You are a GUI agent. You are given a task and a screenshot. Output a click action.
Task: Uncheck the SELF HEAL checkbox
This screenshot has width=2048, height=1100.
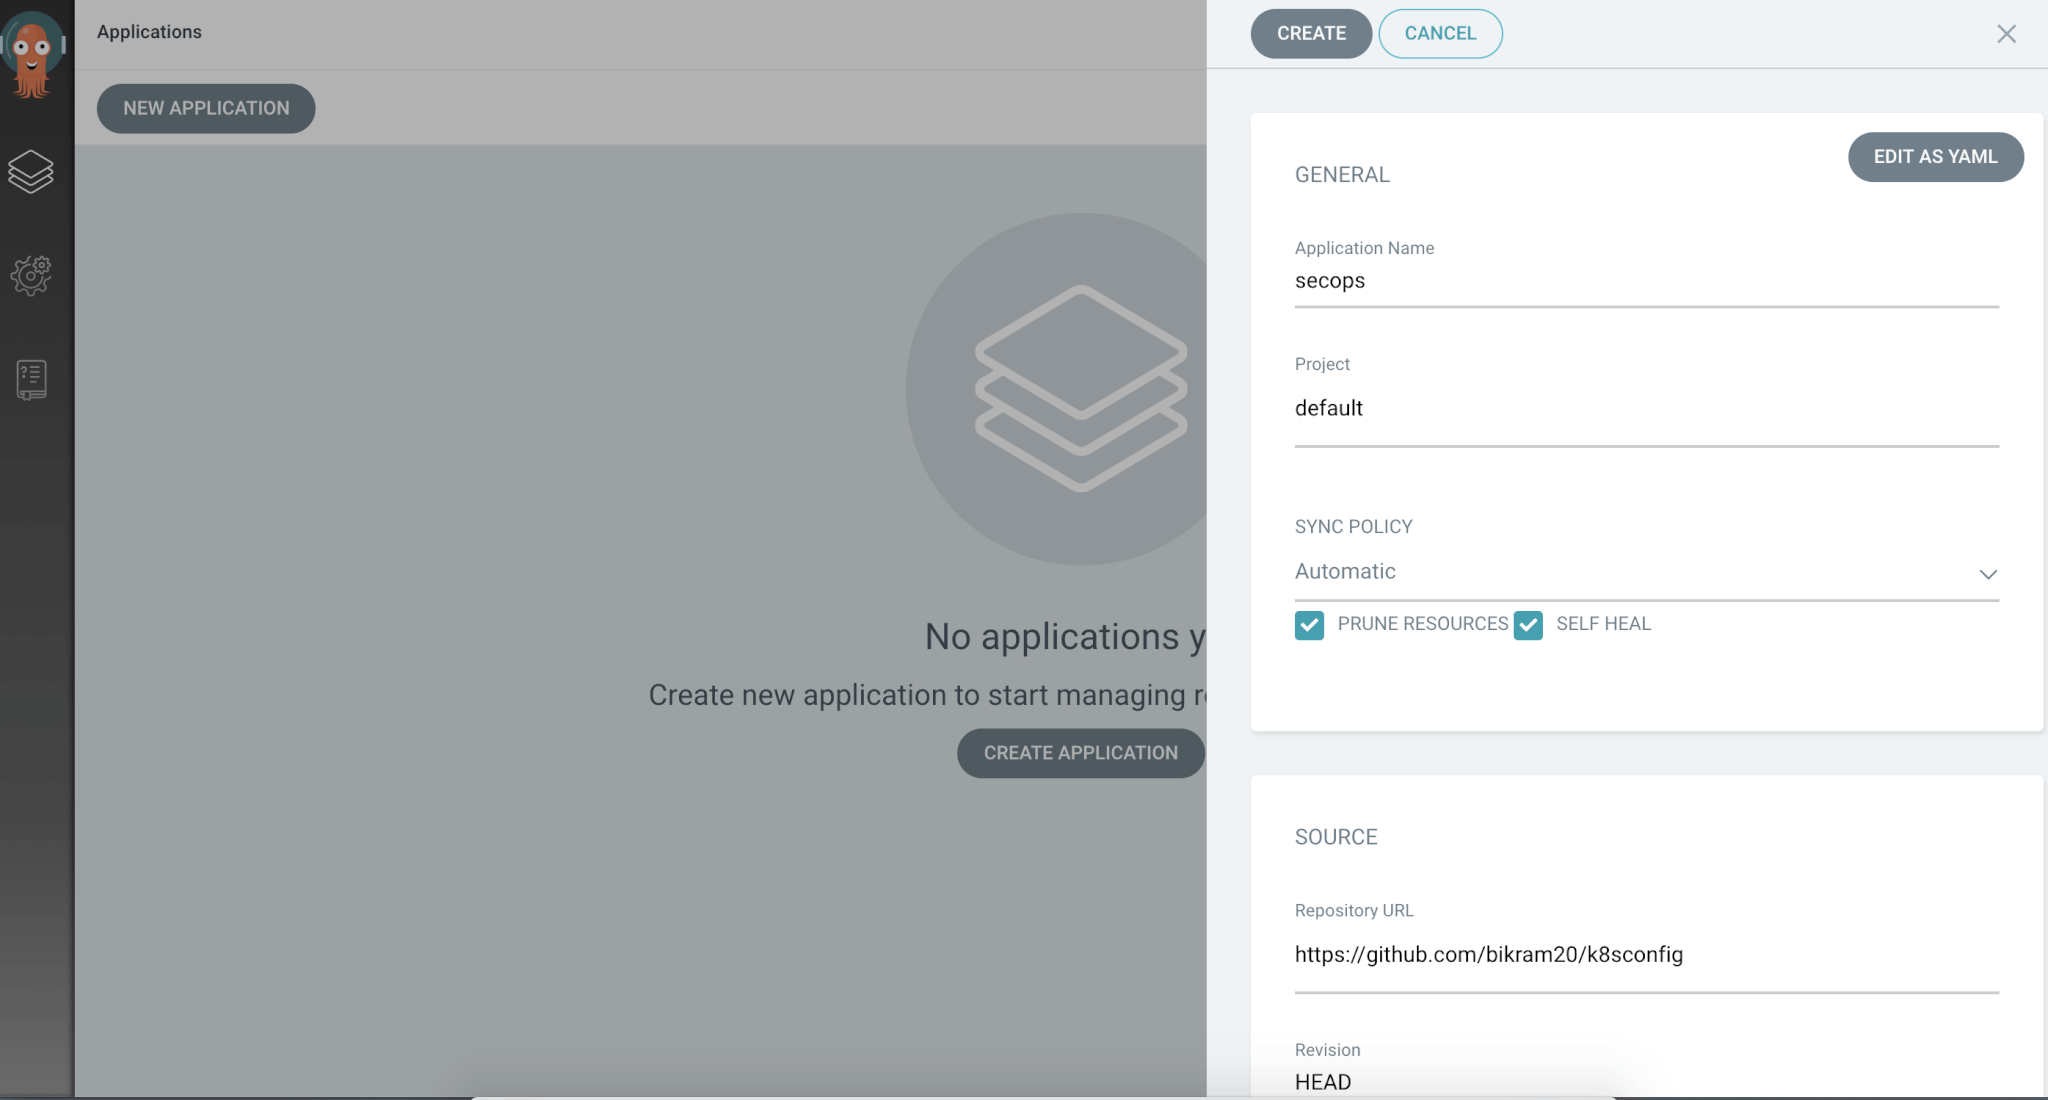pyautogui.click(x=1528, y=625)
